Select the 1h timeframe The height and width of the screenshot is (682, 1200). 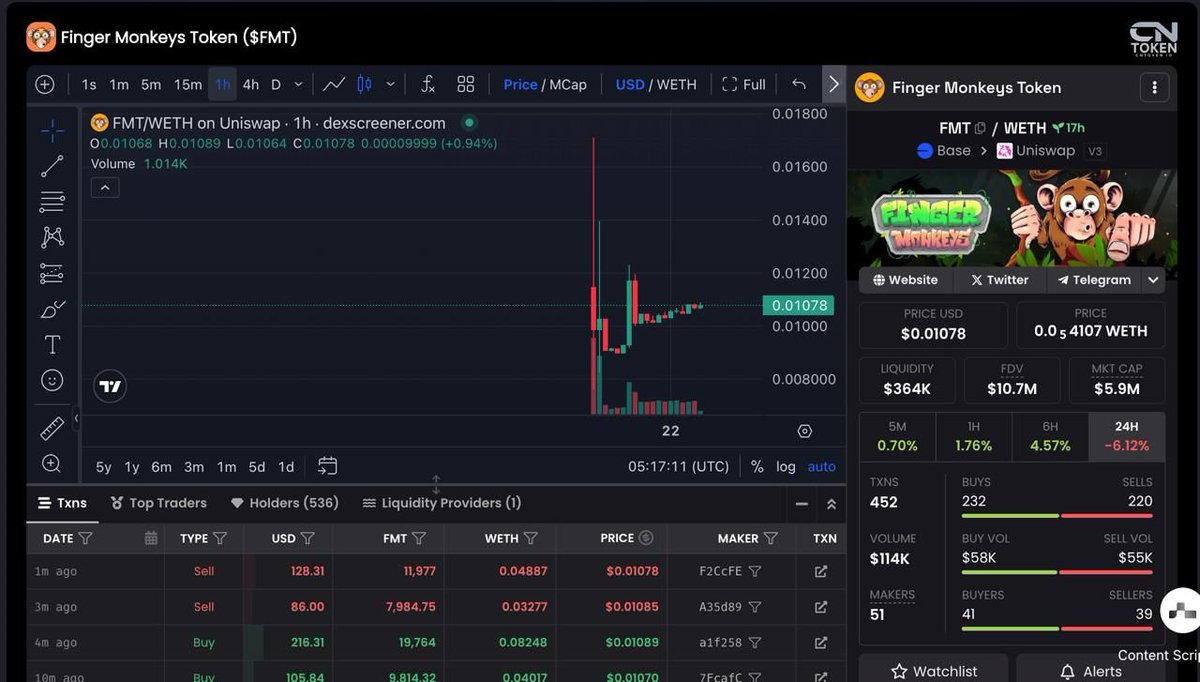pos(222,85)
